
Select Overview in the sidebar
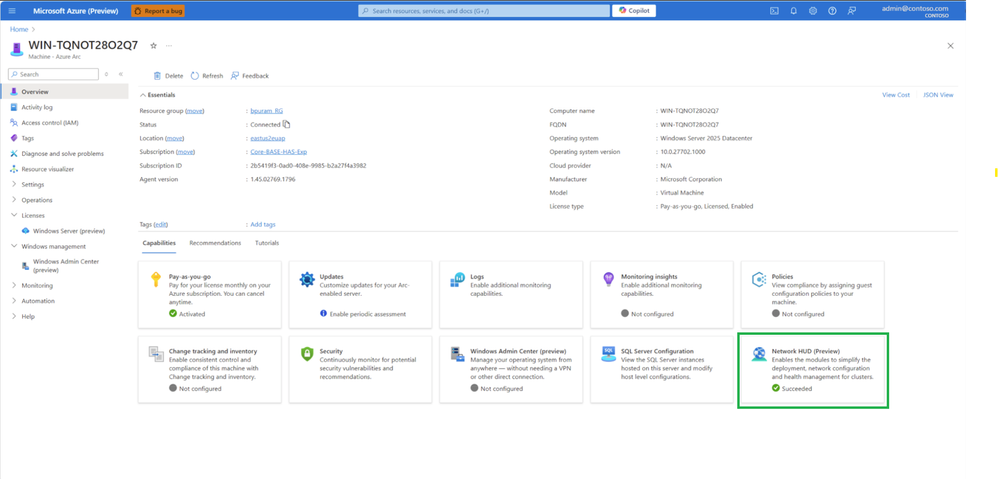pos(64,92)
